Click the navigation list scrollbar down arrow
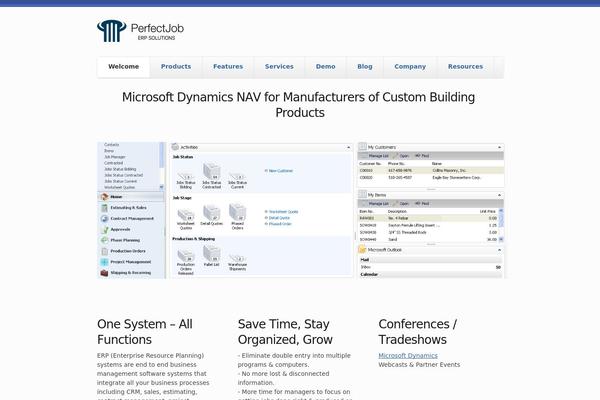The width and height of the screenshot is (600, 400). [x=161, y=187]
